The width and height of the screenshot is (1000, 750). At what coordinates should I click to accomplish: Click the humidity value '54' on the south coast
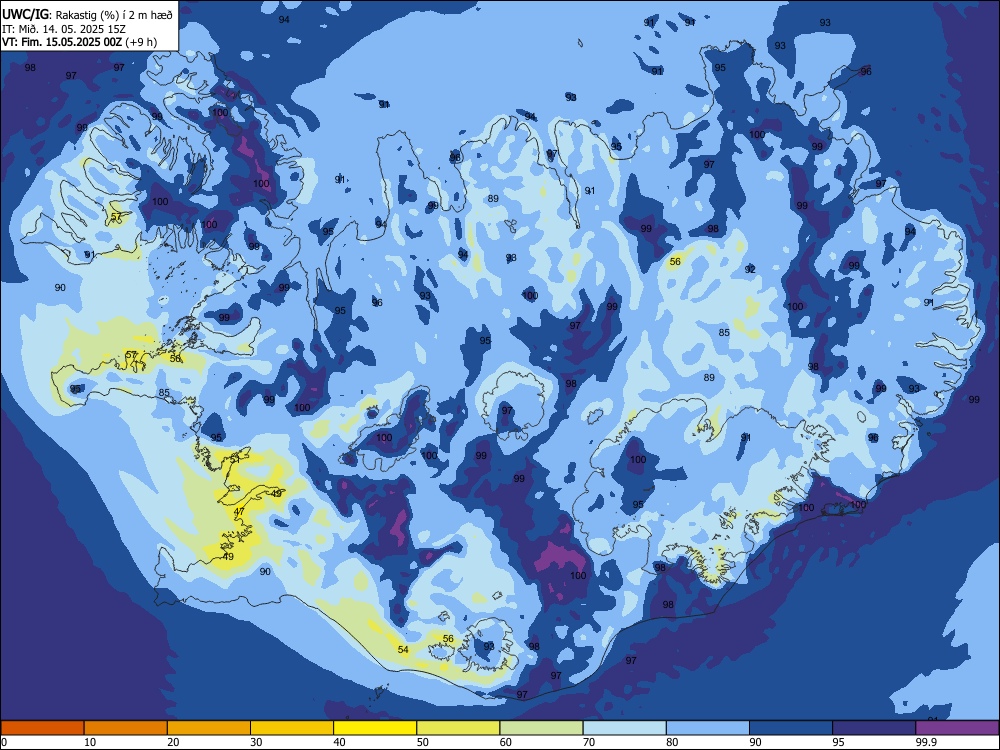[403, 649]
